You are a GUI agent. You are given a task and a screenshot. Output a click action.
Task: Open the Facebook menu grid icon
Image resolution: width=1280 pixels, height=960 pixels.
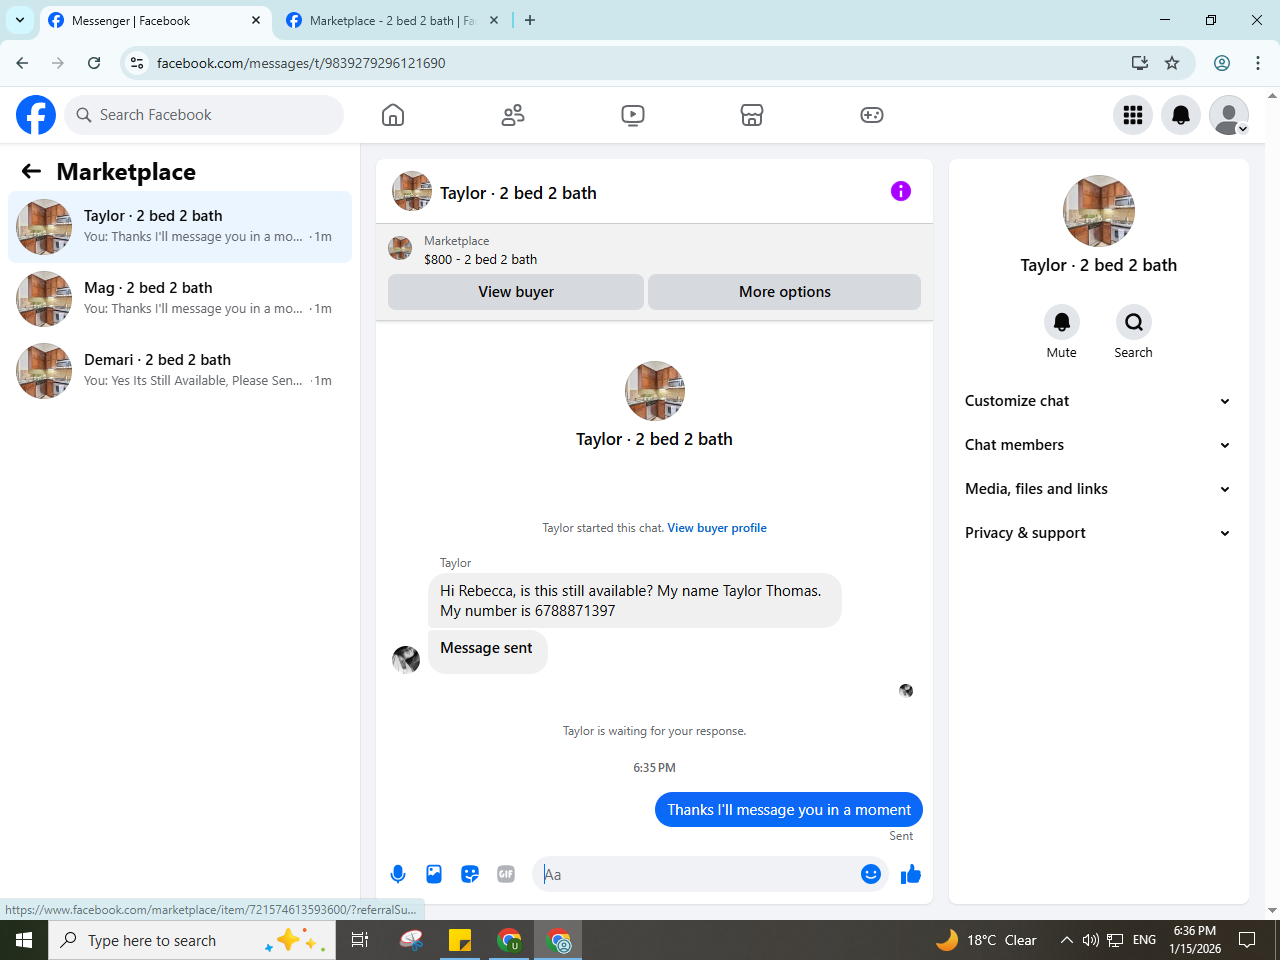tap(1133, 115)
